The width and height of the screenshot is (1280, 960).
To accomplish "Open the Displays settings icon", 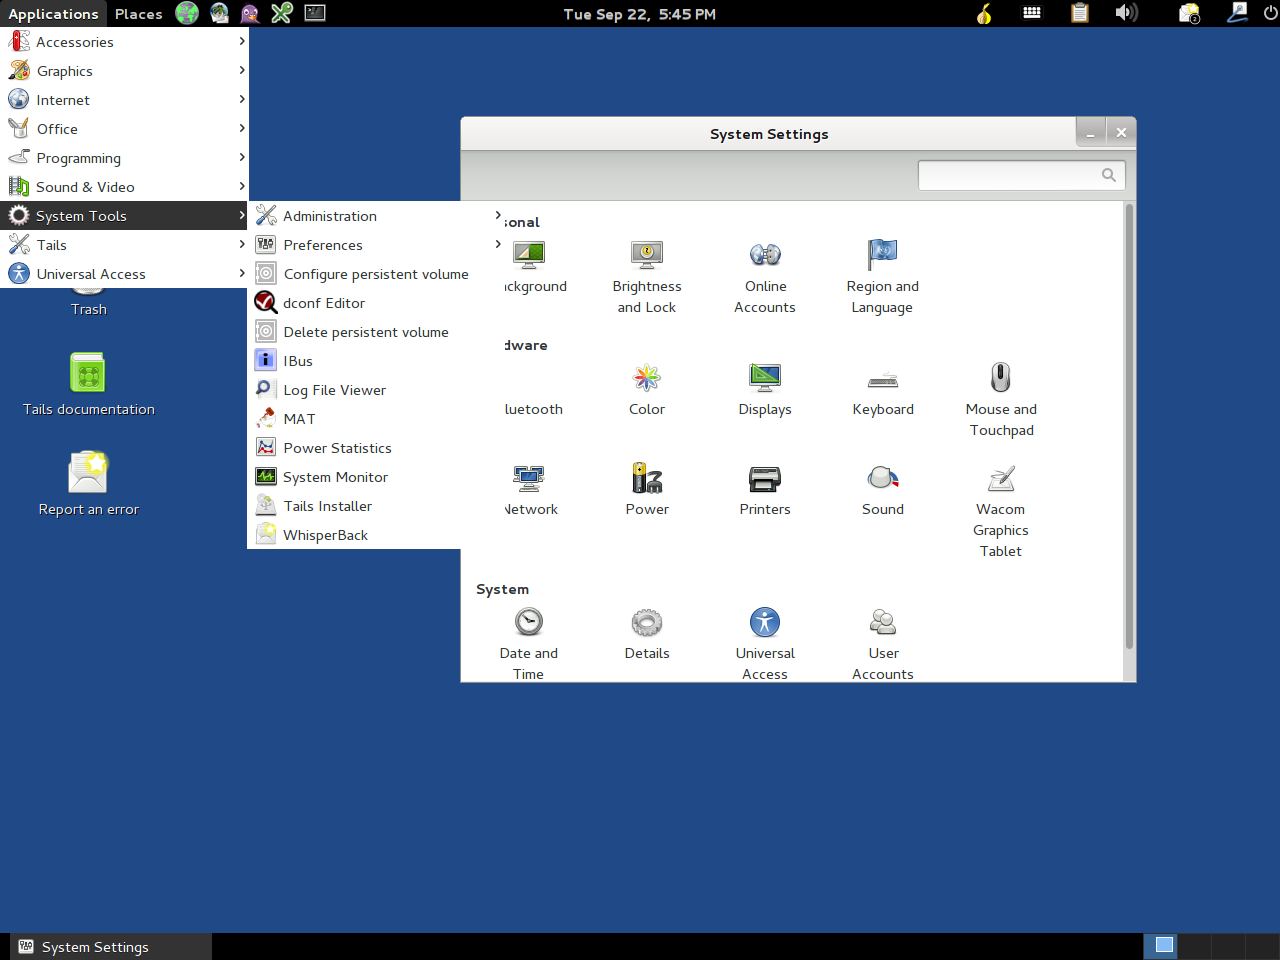I will (x=764, y=379).
